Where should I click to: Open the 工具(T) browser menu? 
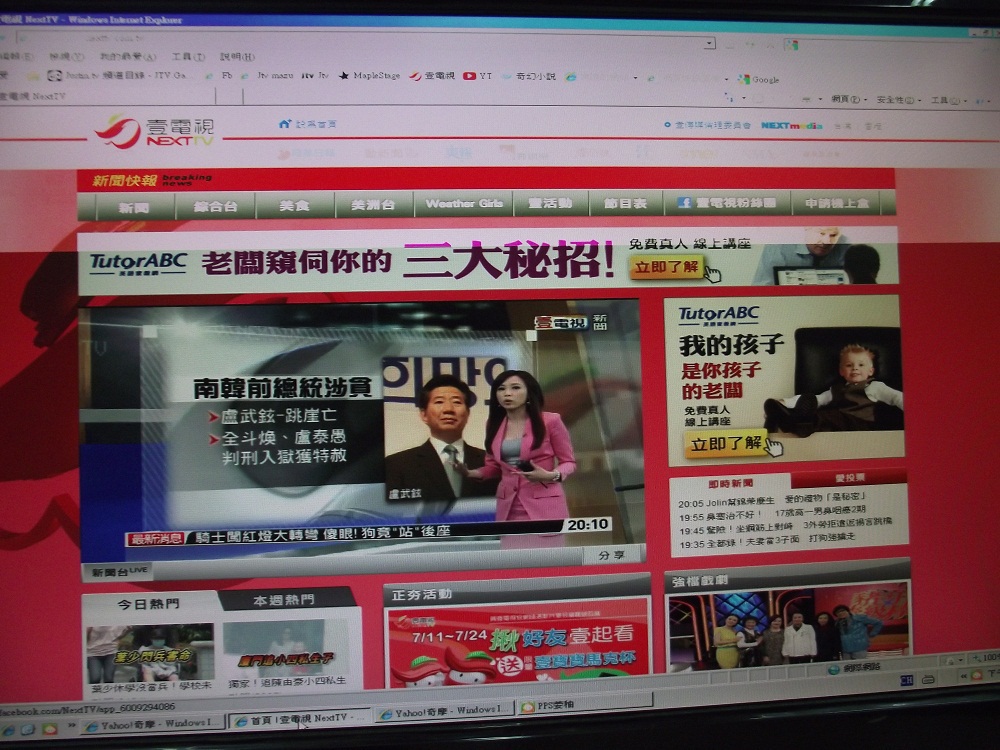[x=188, y=57]
